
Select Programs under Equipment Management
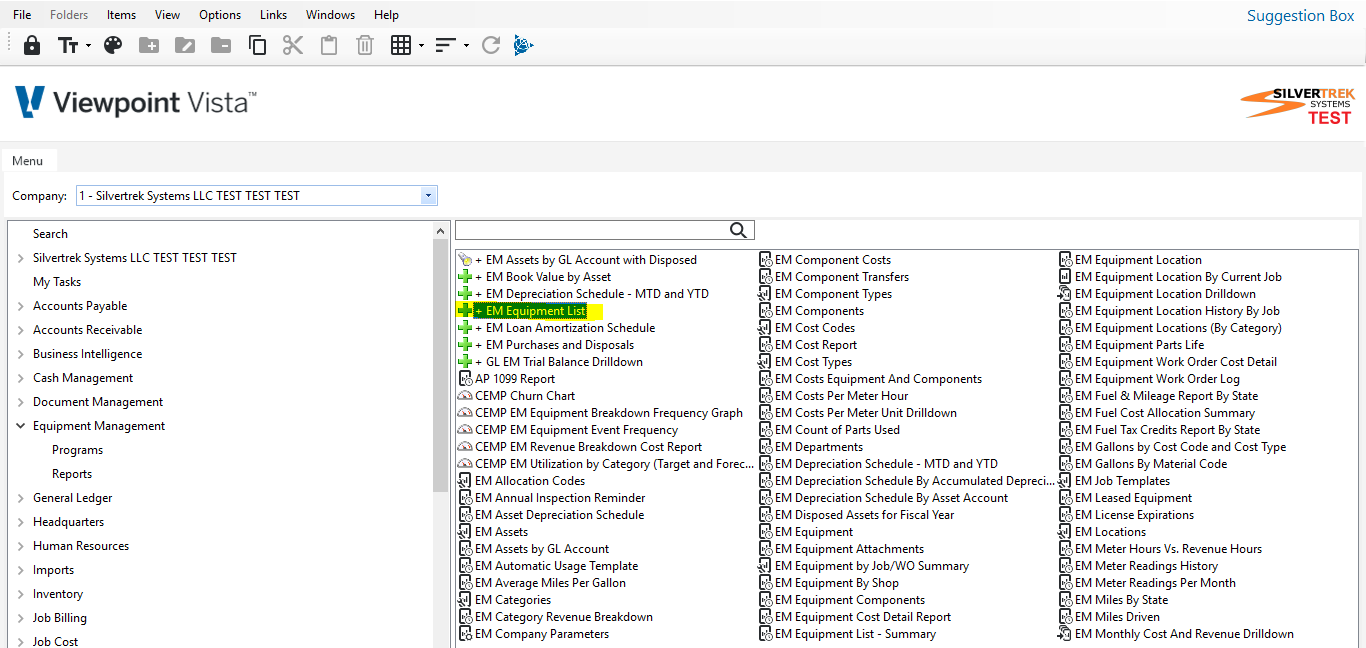(78, 450)
